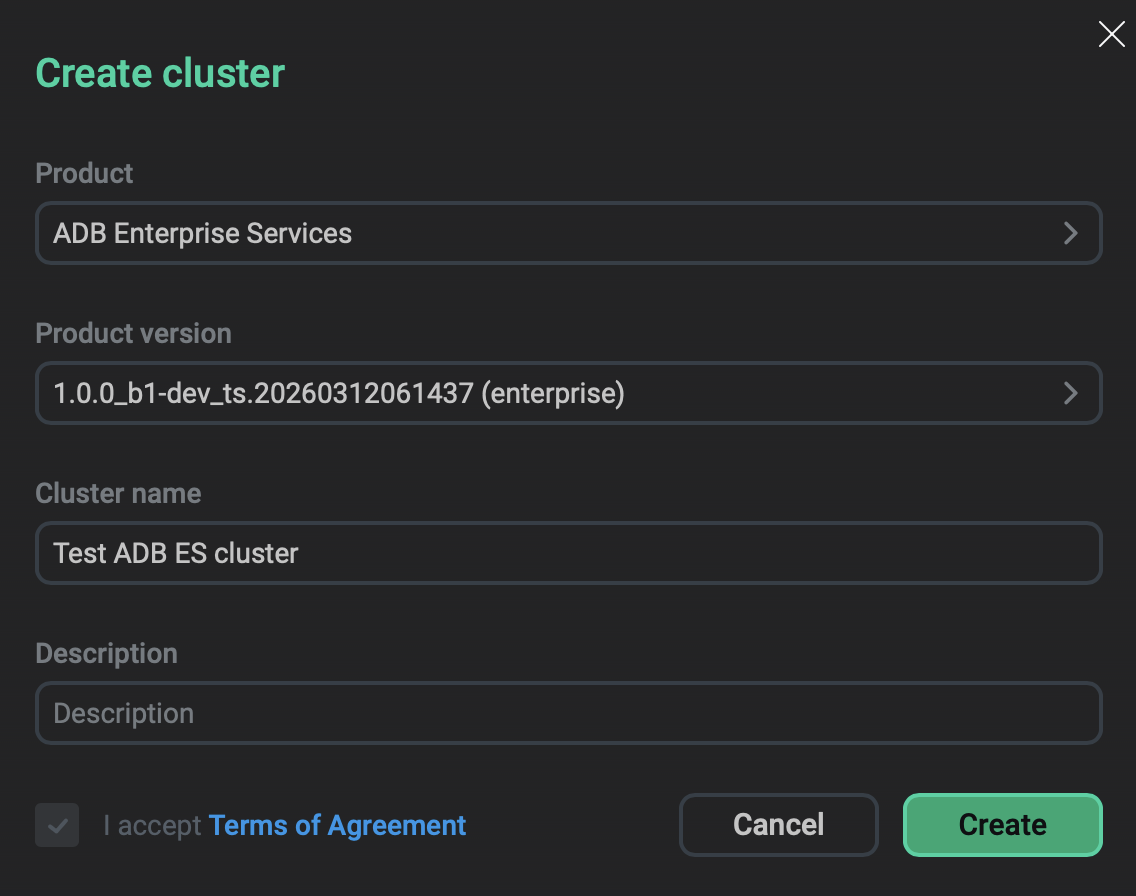This screenshot has height=896, width=1136.
Task: Uncheck the Terms of Agreement acceptance box
Action: pyautogui.click(x=56, y=825)
